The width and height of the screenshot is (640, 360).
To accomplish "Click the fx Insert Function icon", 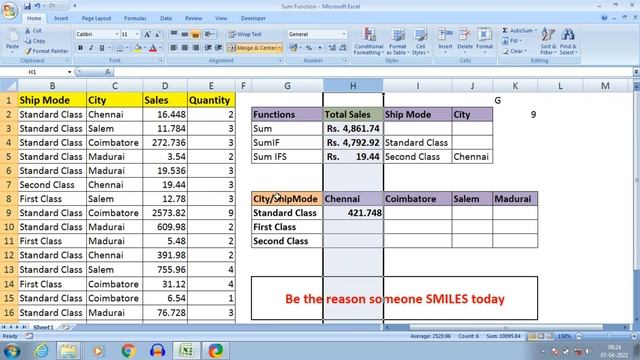I will (x=108, y=72).
